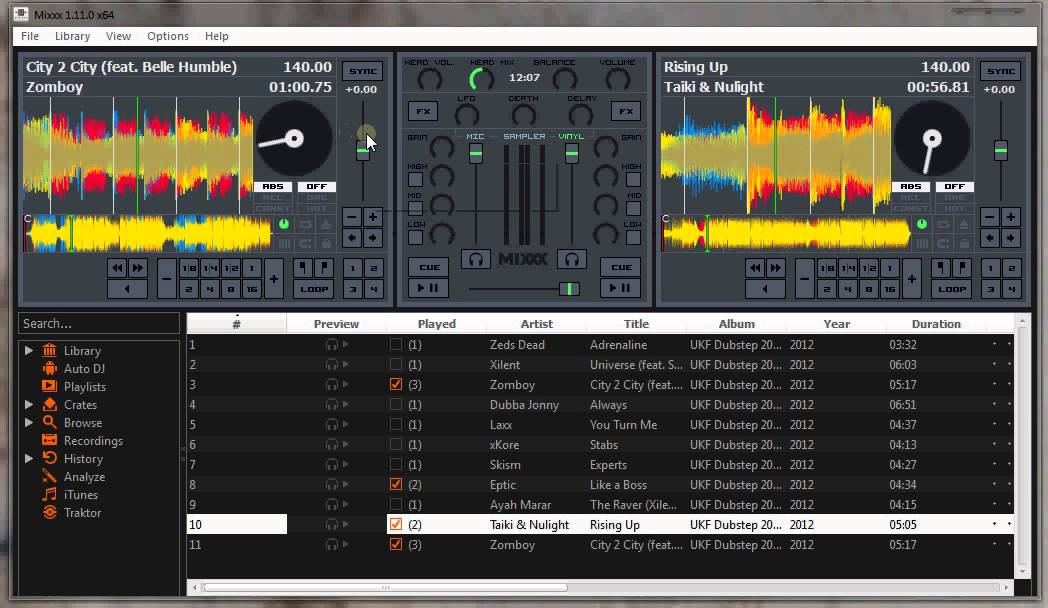Click right deck reverse playback button
Viewport: 1048px width, 608px height.
tap(765, 289)
